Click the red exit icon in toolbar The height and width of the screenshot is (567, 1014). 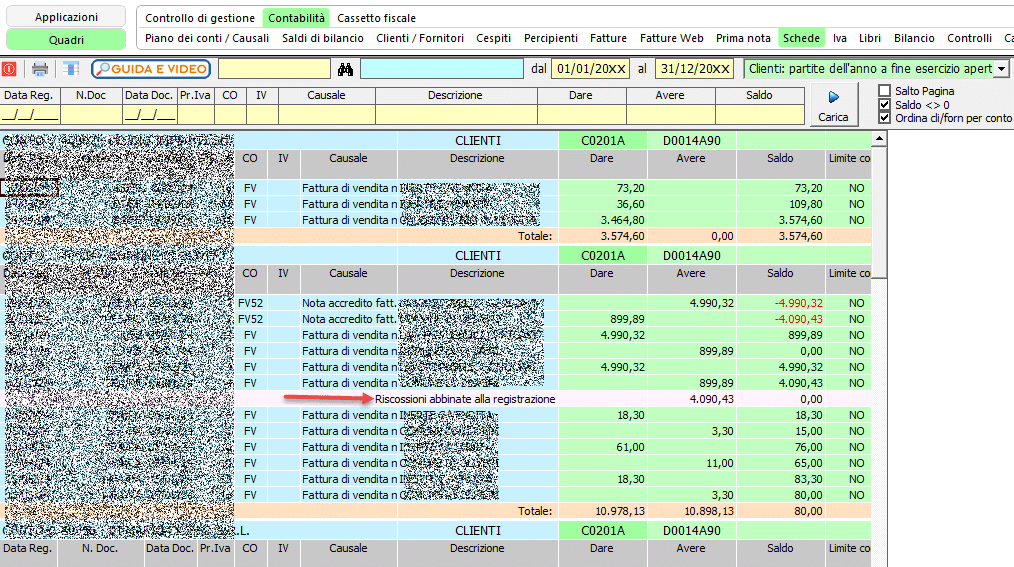click(10, 69)
